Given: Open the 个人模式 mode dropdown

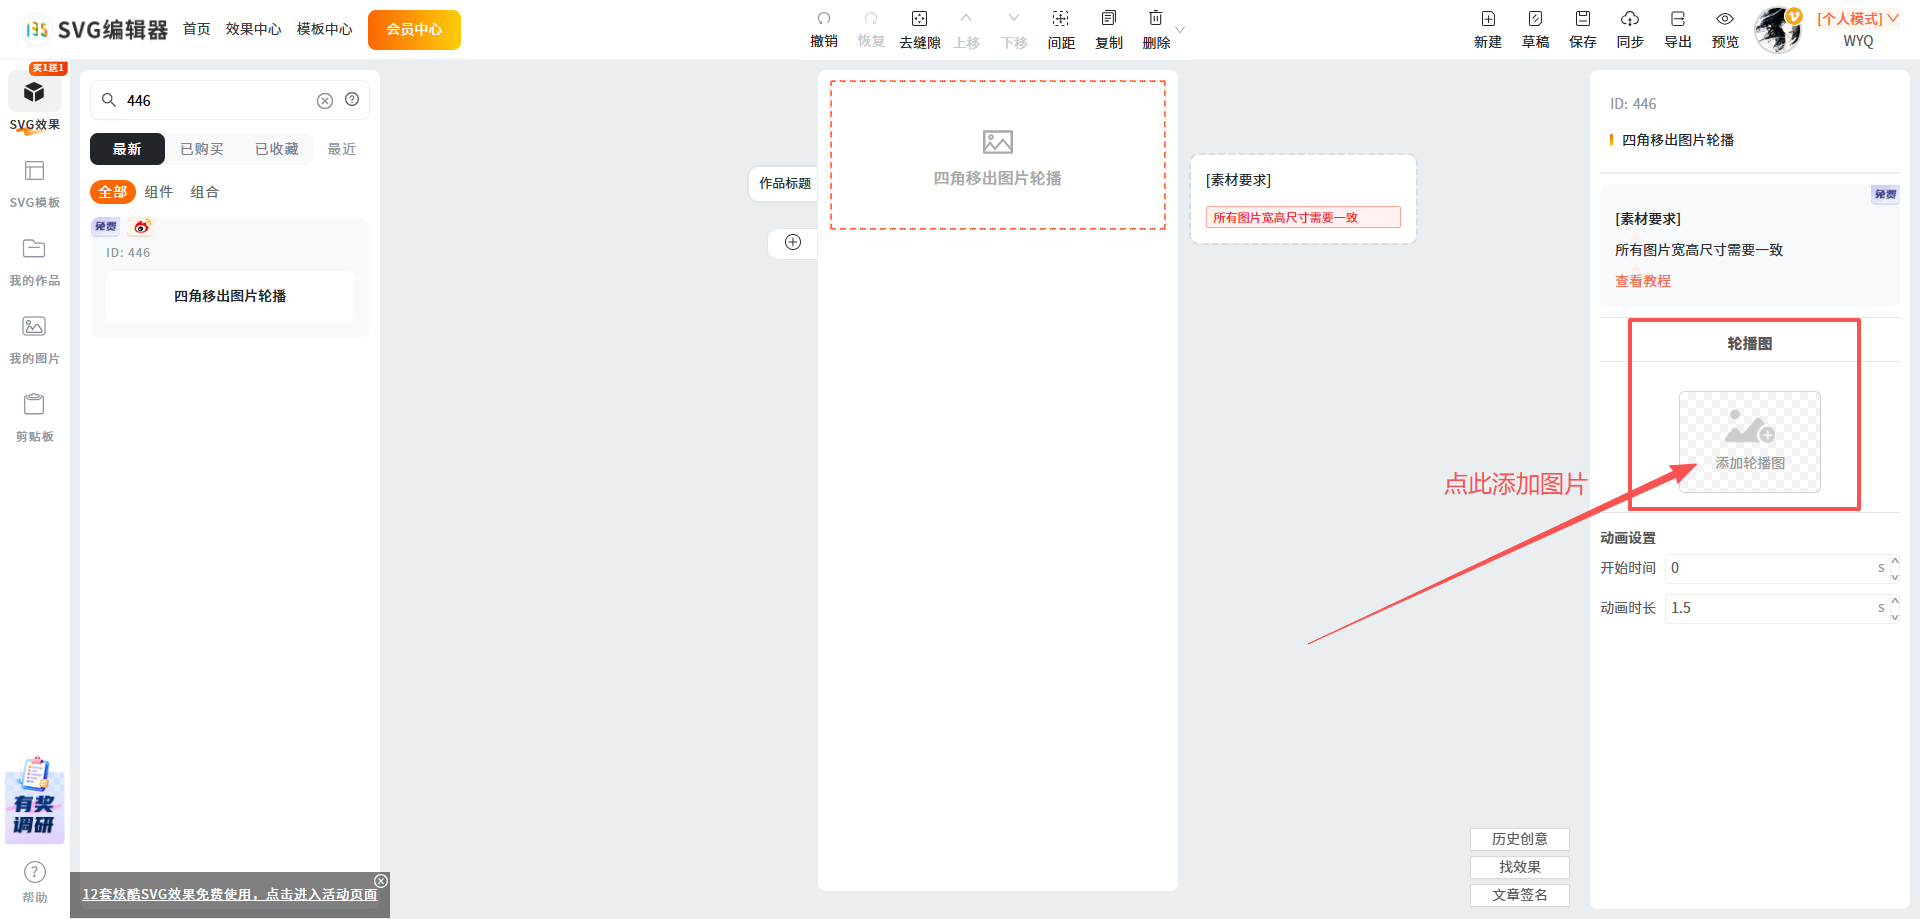Looking at the screenshot, I should pyautogui.click(x=1858, y=19).
